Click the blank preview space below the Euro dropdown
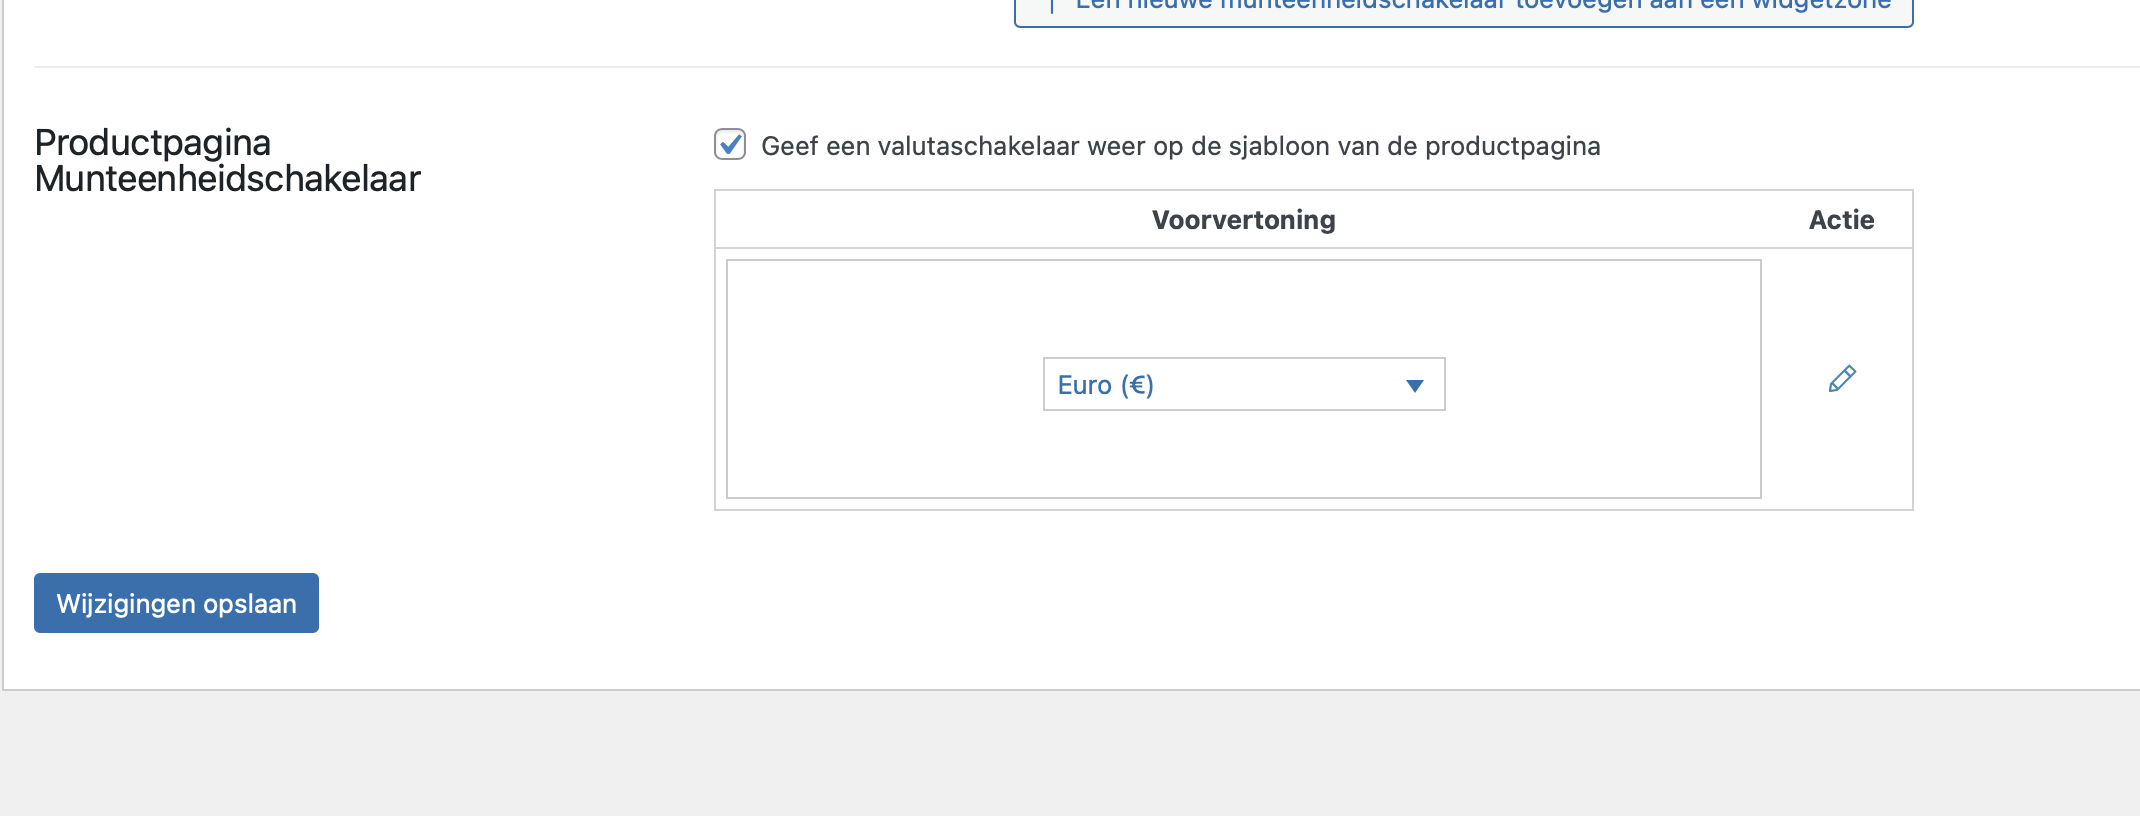This screenshot has width=2140, height=816. [1243, 455]
